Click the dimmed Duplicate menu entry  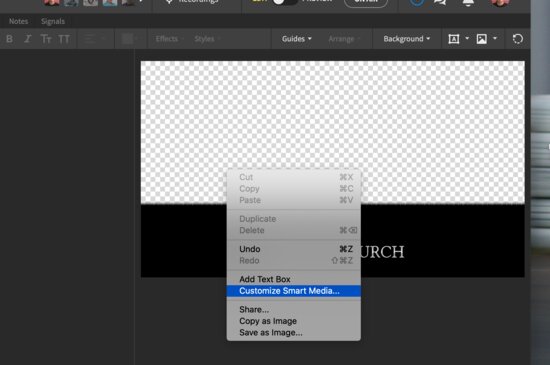tap(294, 219)
